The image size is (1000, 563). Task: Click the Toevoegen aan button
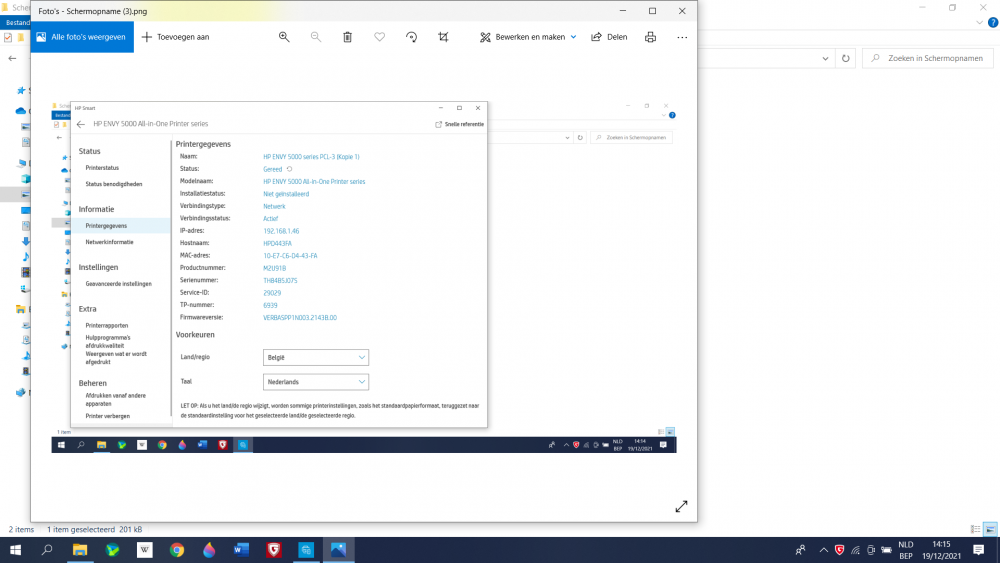click(x=175, y=37)
